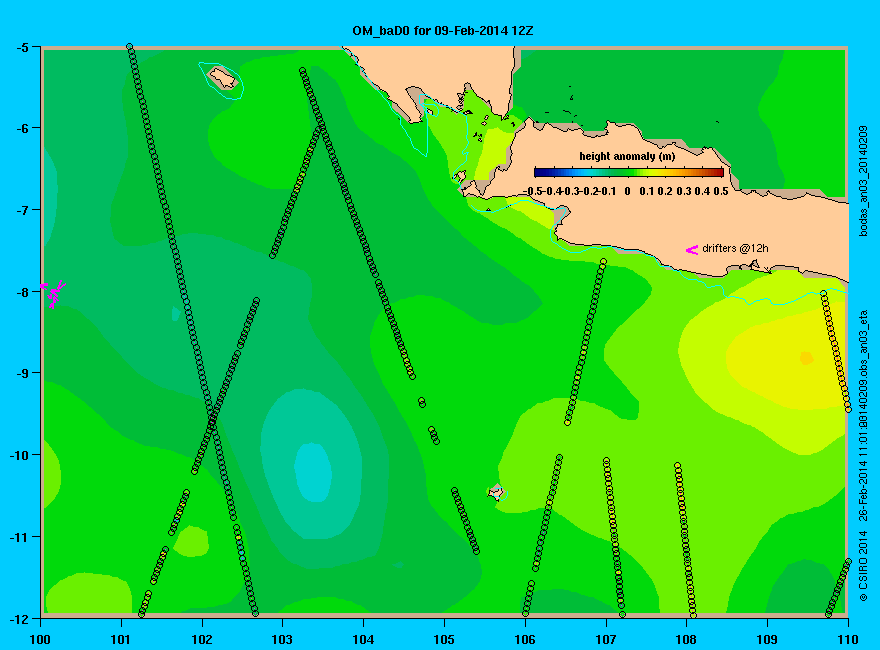Image resolution: width=880 pixels, height=650 pixels.
Task: Click the cyan low-anomaly center near 103.4, -10.2
Action: 313,472
